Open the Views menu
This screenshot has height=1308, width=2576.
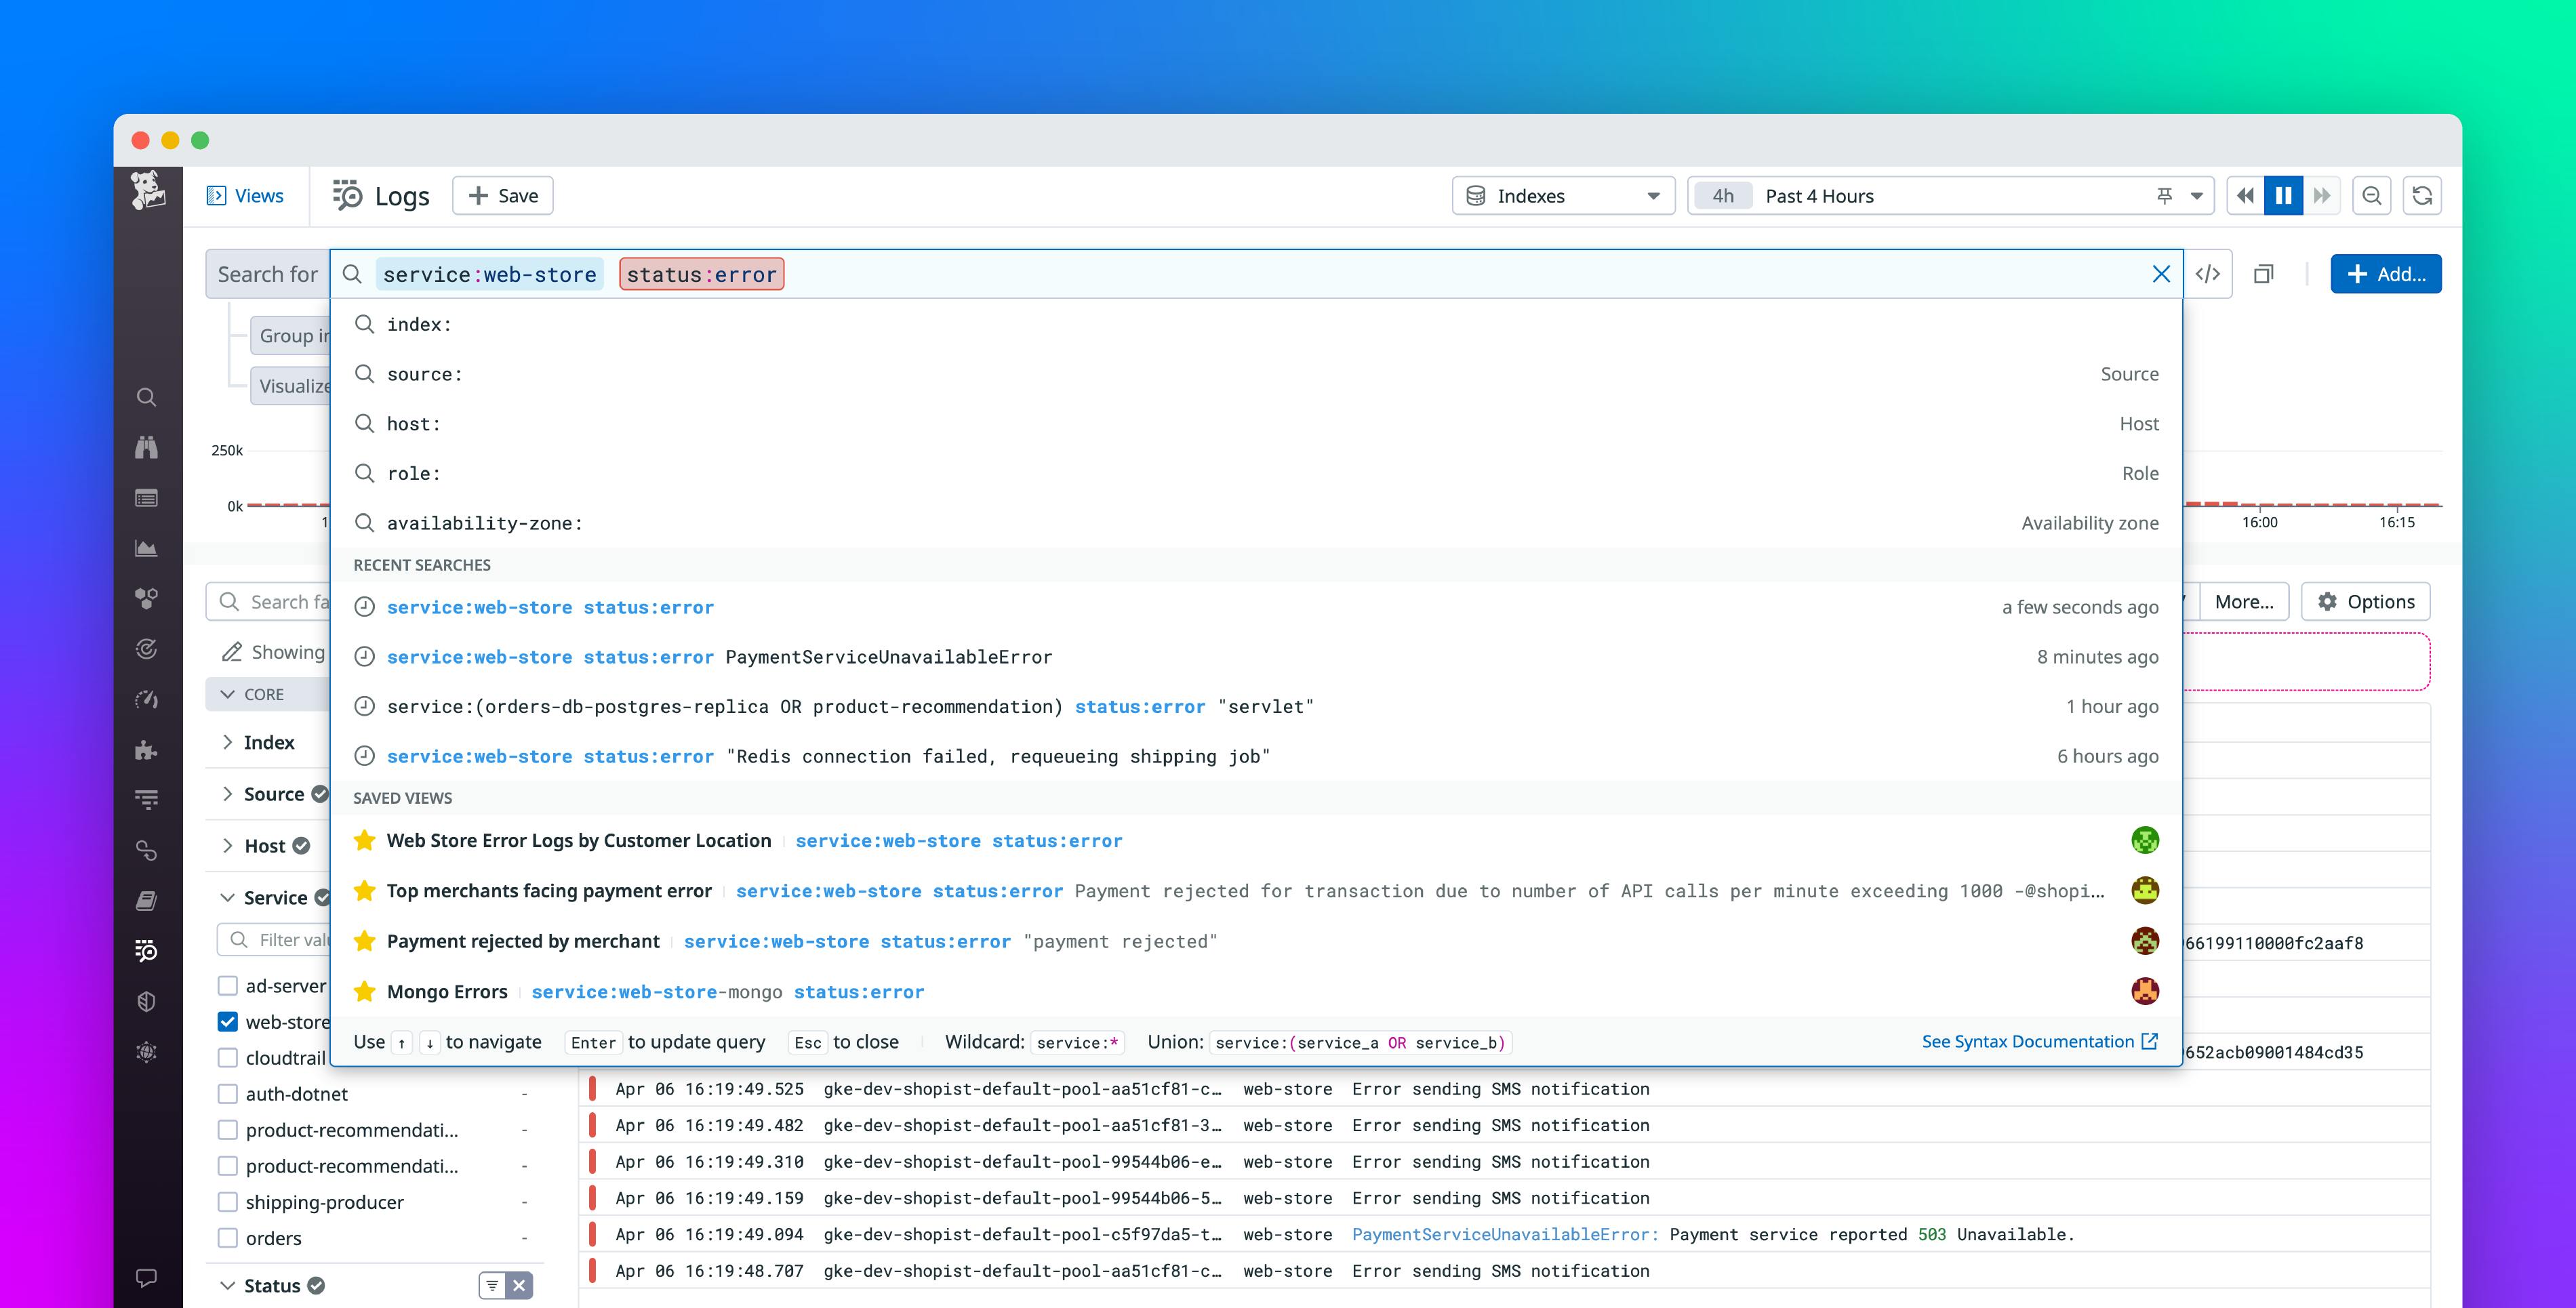244,195
